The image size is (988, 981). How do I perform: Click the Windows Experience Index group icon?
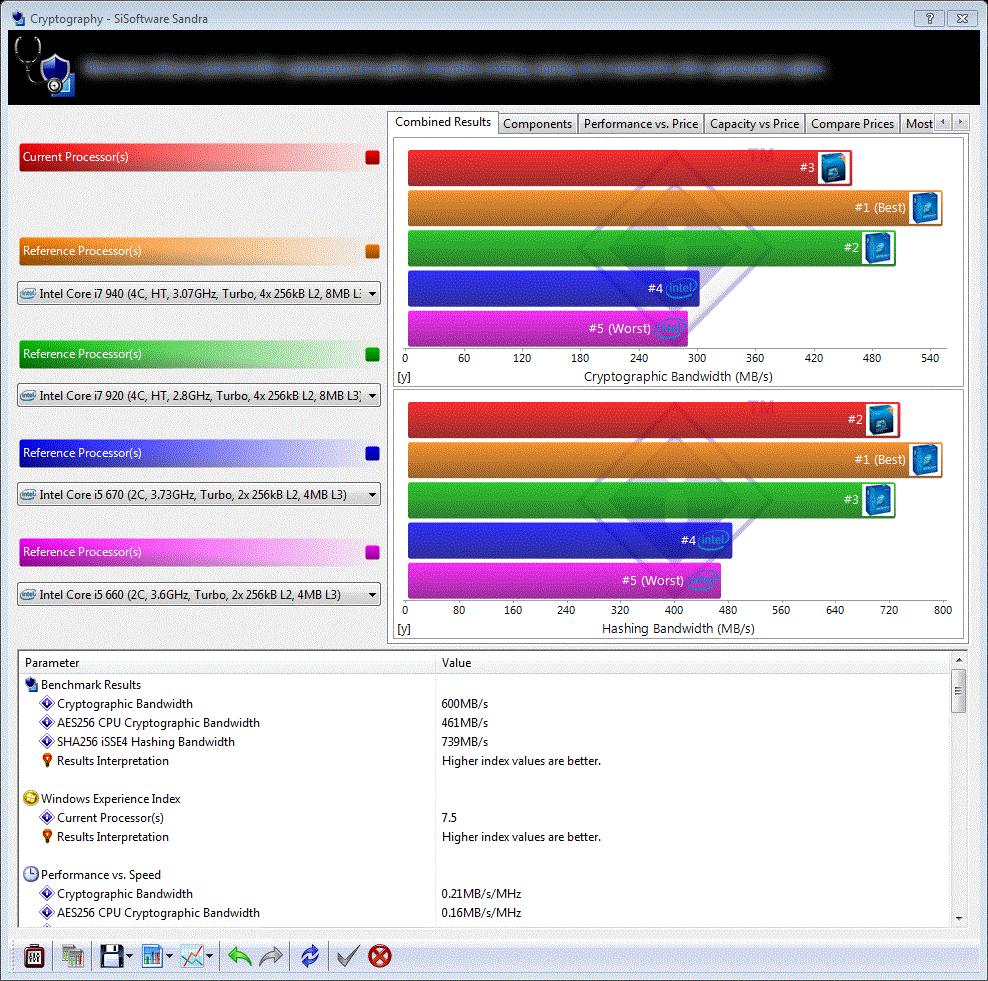tap(31, 798)
